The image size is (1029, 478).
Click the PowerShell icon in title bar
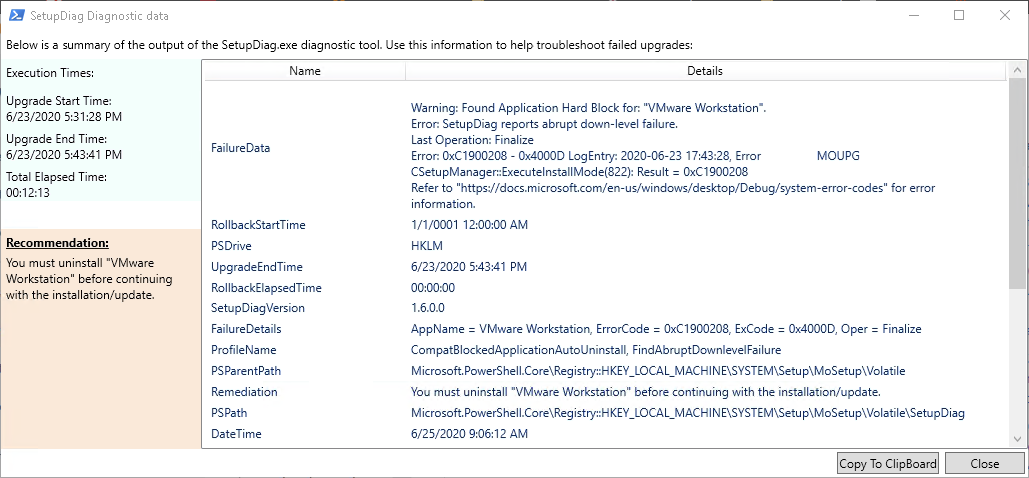coord(16,15)
